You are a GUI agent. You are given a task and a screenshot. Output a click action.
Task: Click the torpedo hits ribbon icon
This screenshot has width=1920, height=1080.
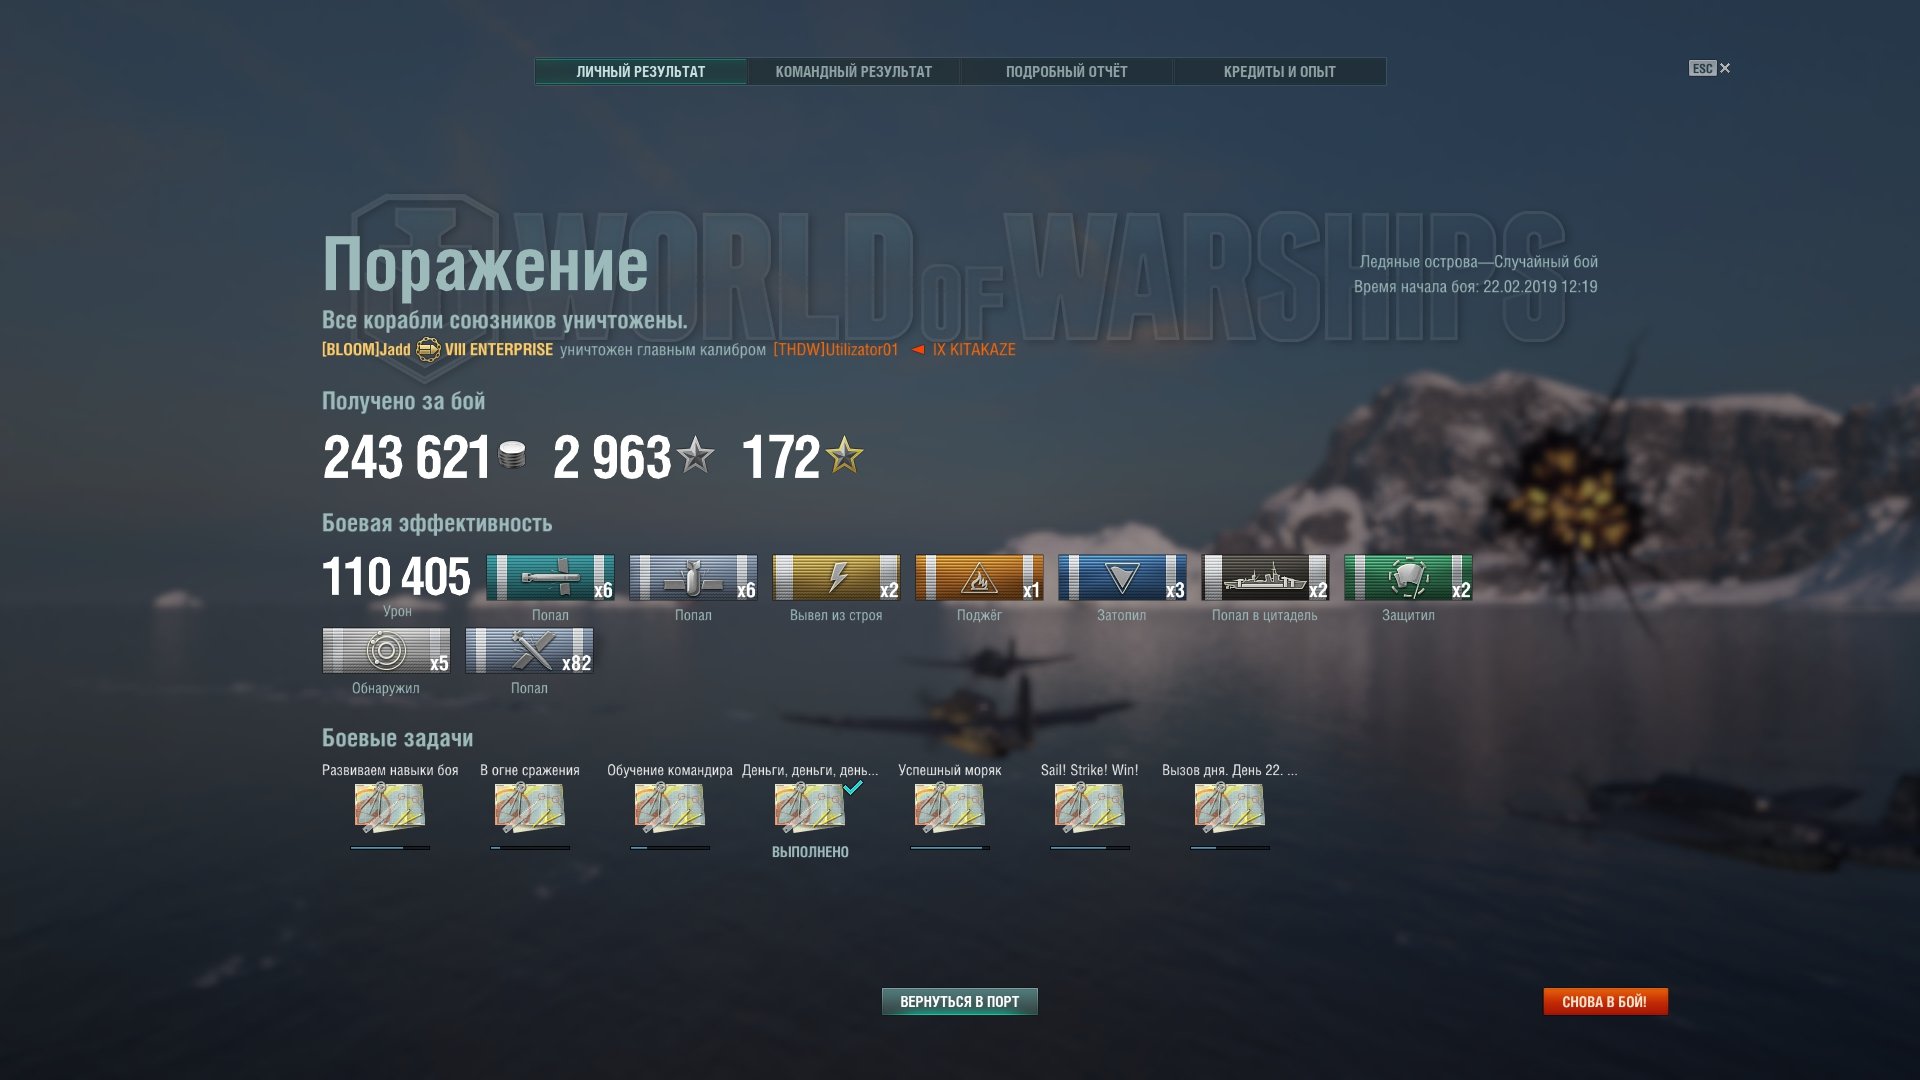(x=550, y=578)
